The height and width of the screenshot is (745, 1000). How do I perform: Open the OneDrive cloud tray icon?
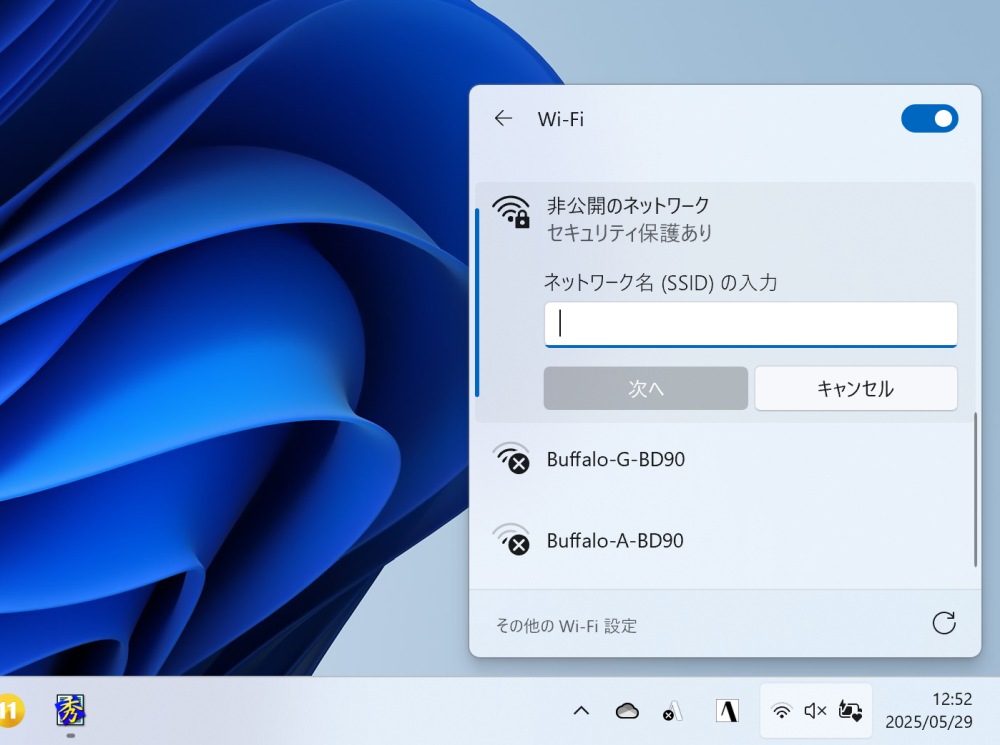pos(627,711)
